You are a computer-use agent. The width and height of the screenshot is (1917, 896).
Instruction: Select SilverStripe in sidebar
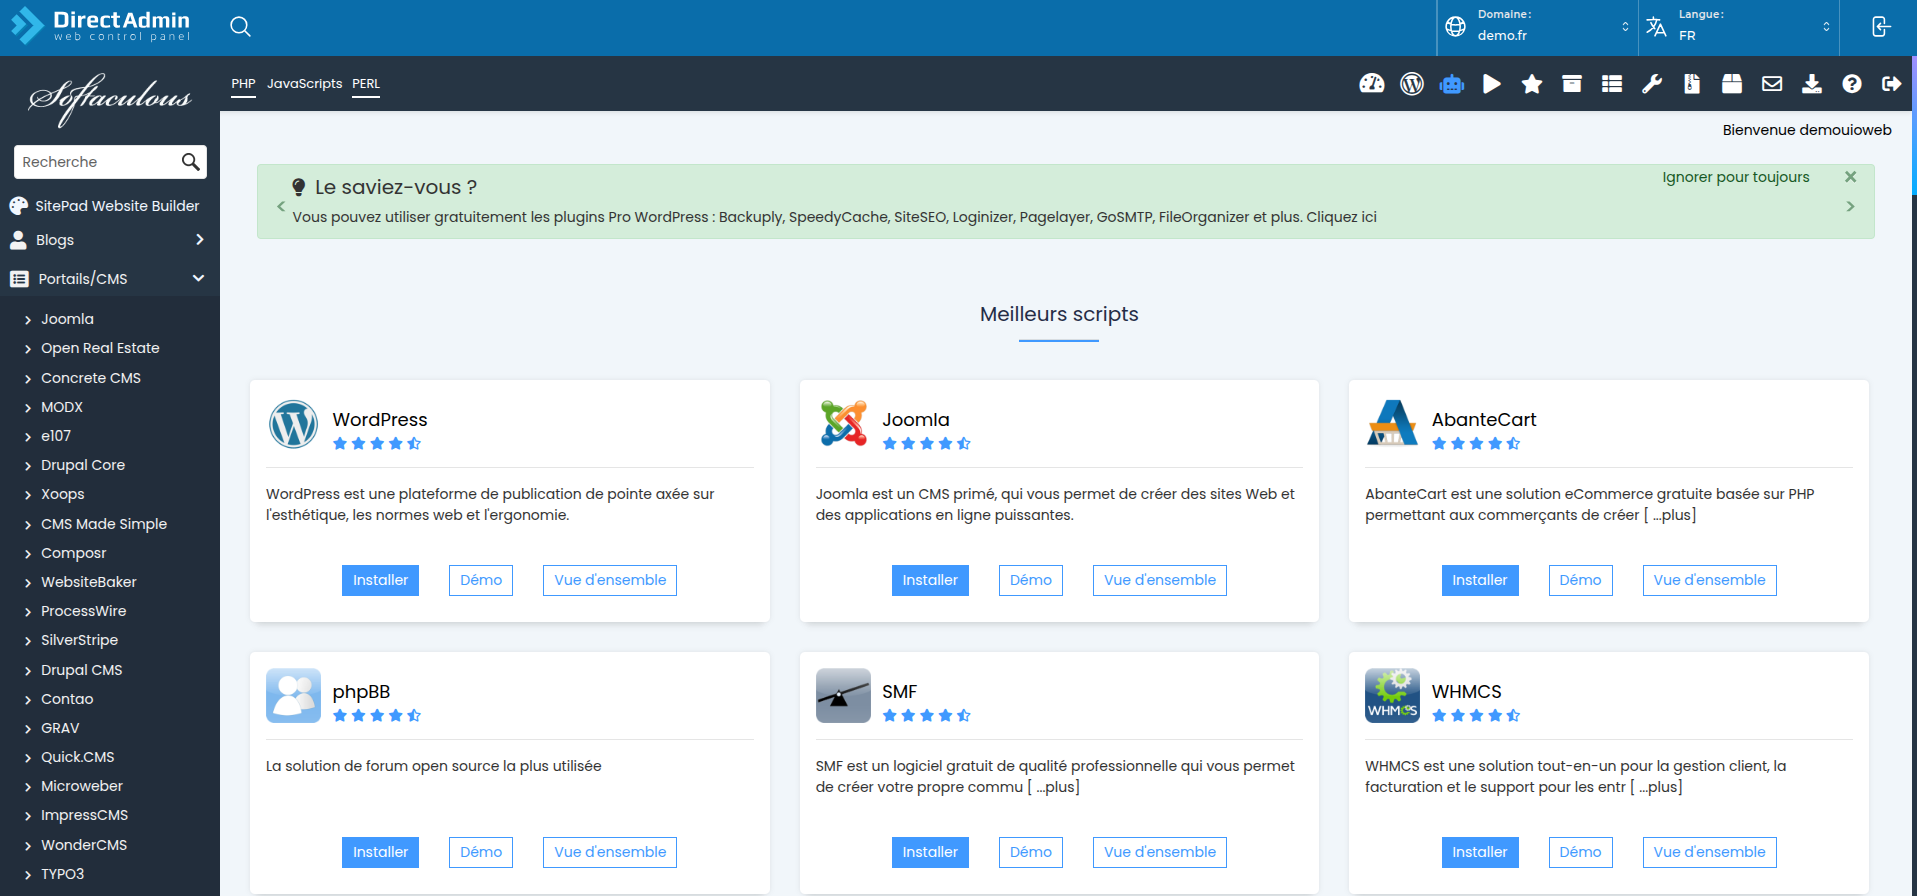click(79, 640)
